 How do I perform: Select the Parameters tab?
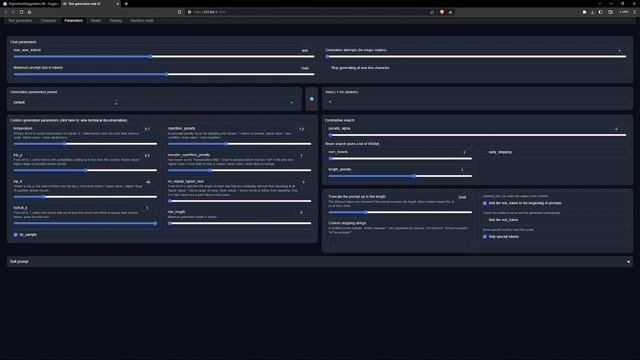pyautogui.click(x=73, y=20)
